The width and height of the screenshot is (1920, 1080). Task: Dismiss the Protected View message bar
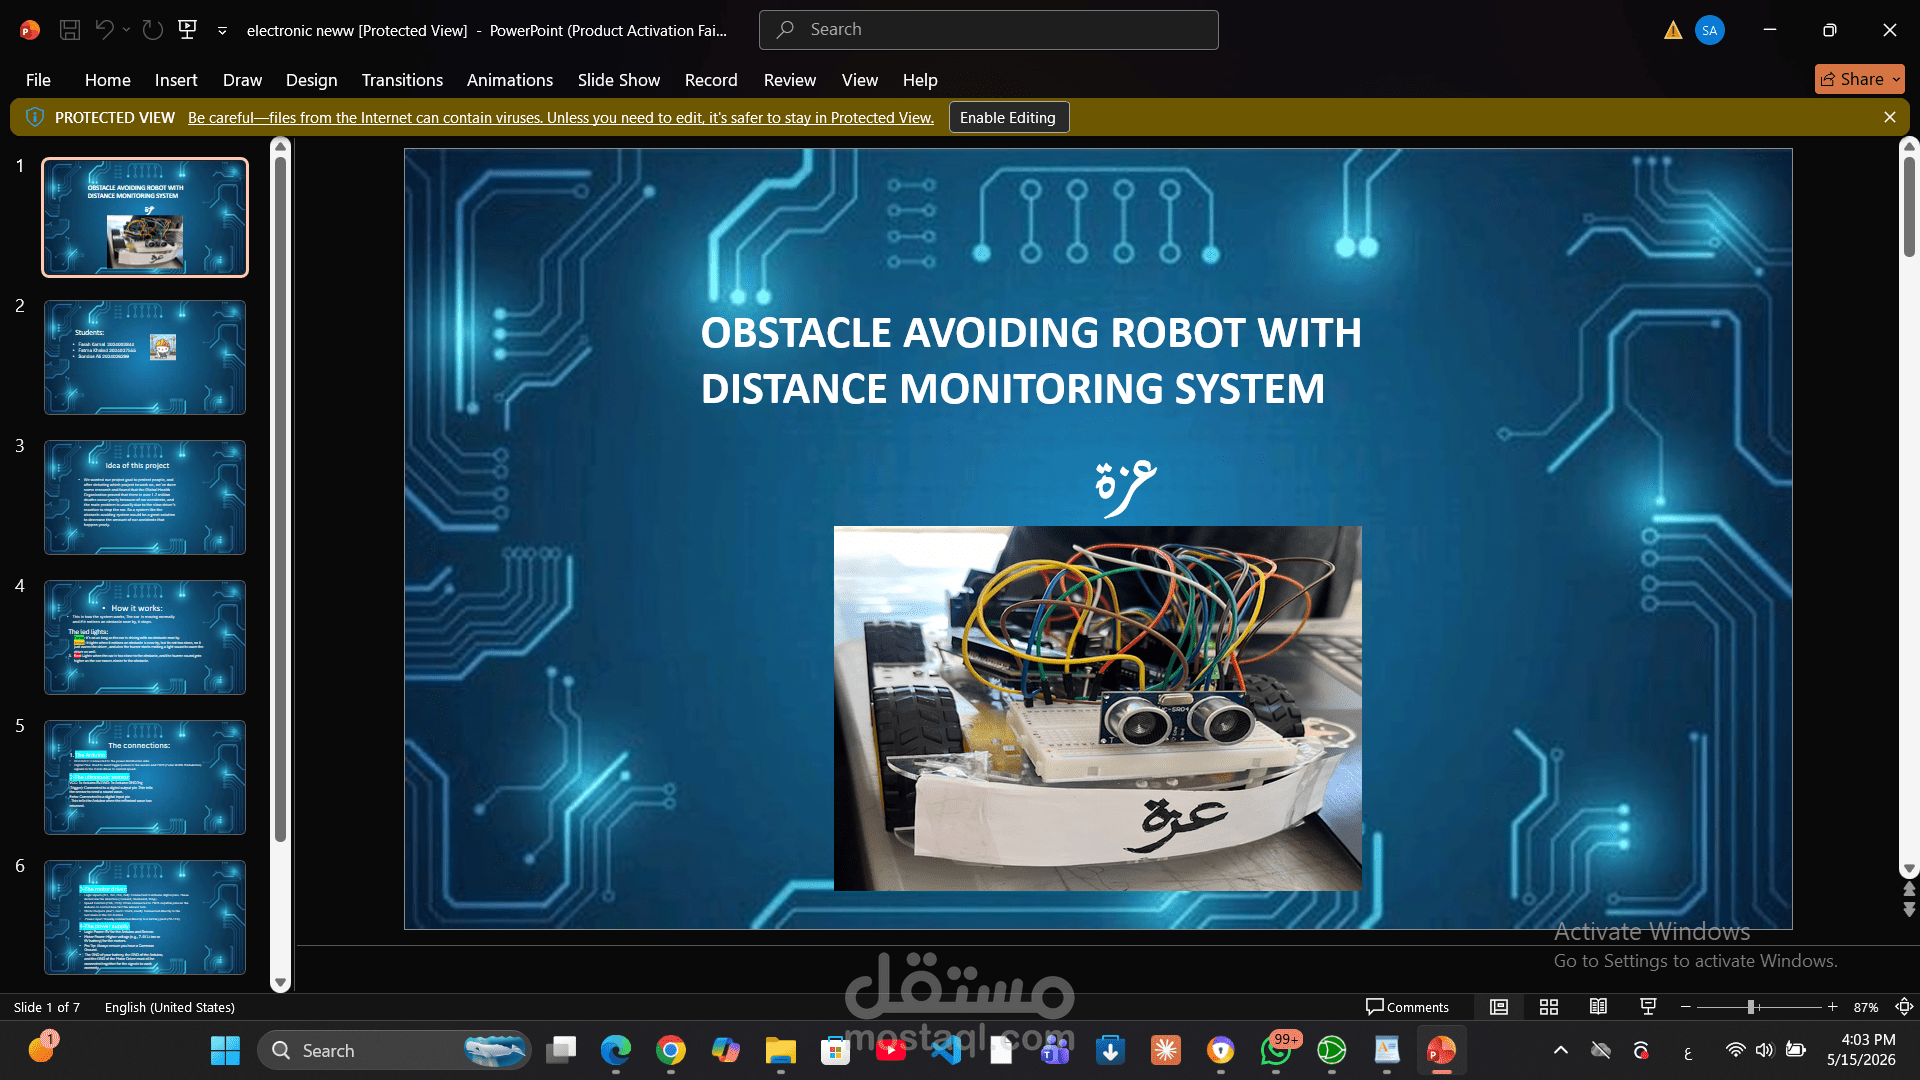(1890, 117)
